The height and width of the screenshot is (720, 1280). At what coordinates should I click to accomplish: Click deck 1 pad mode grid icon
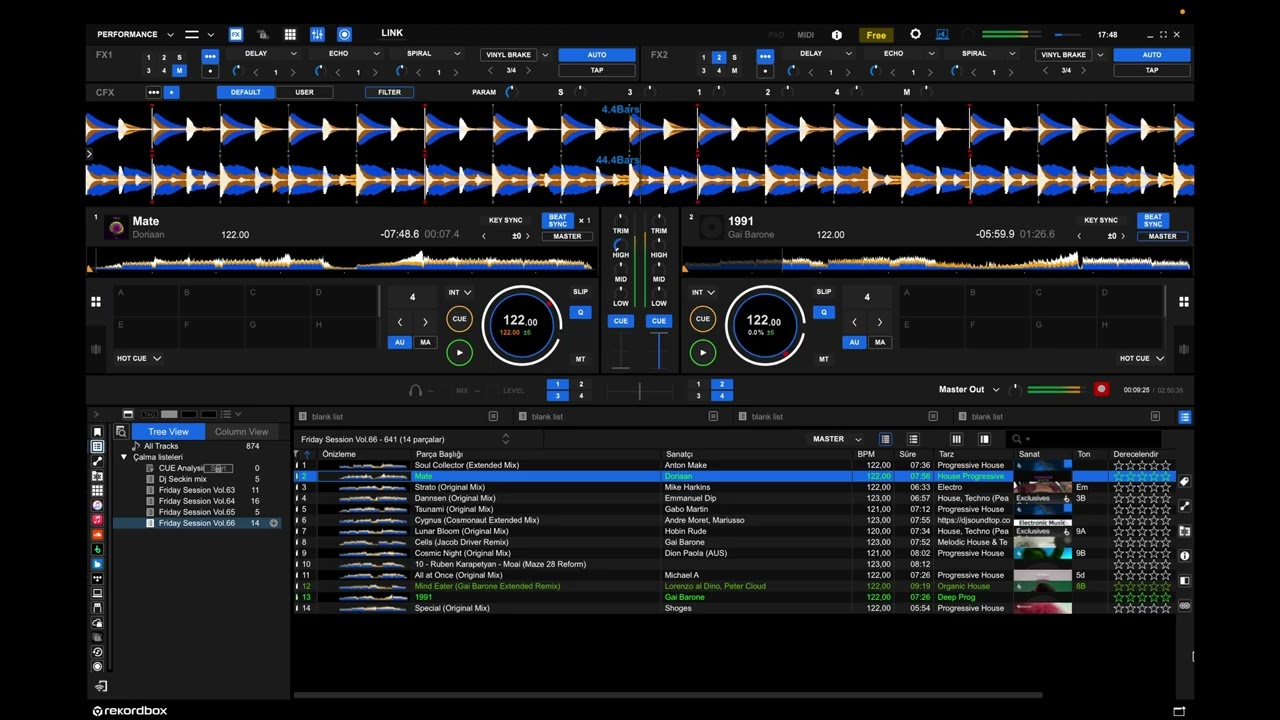pos(96,301)
